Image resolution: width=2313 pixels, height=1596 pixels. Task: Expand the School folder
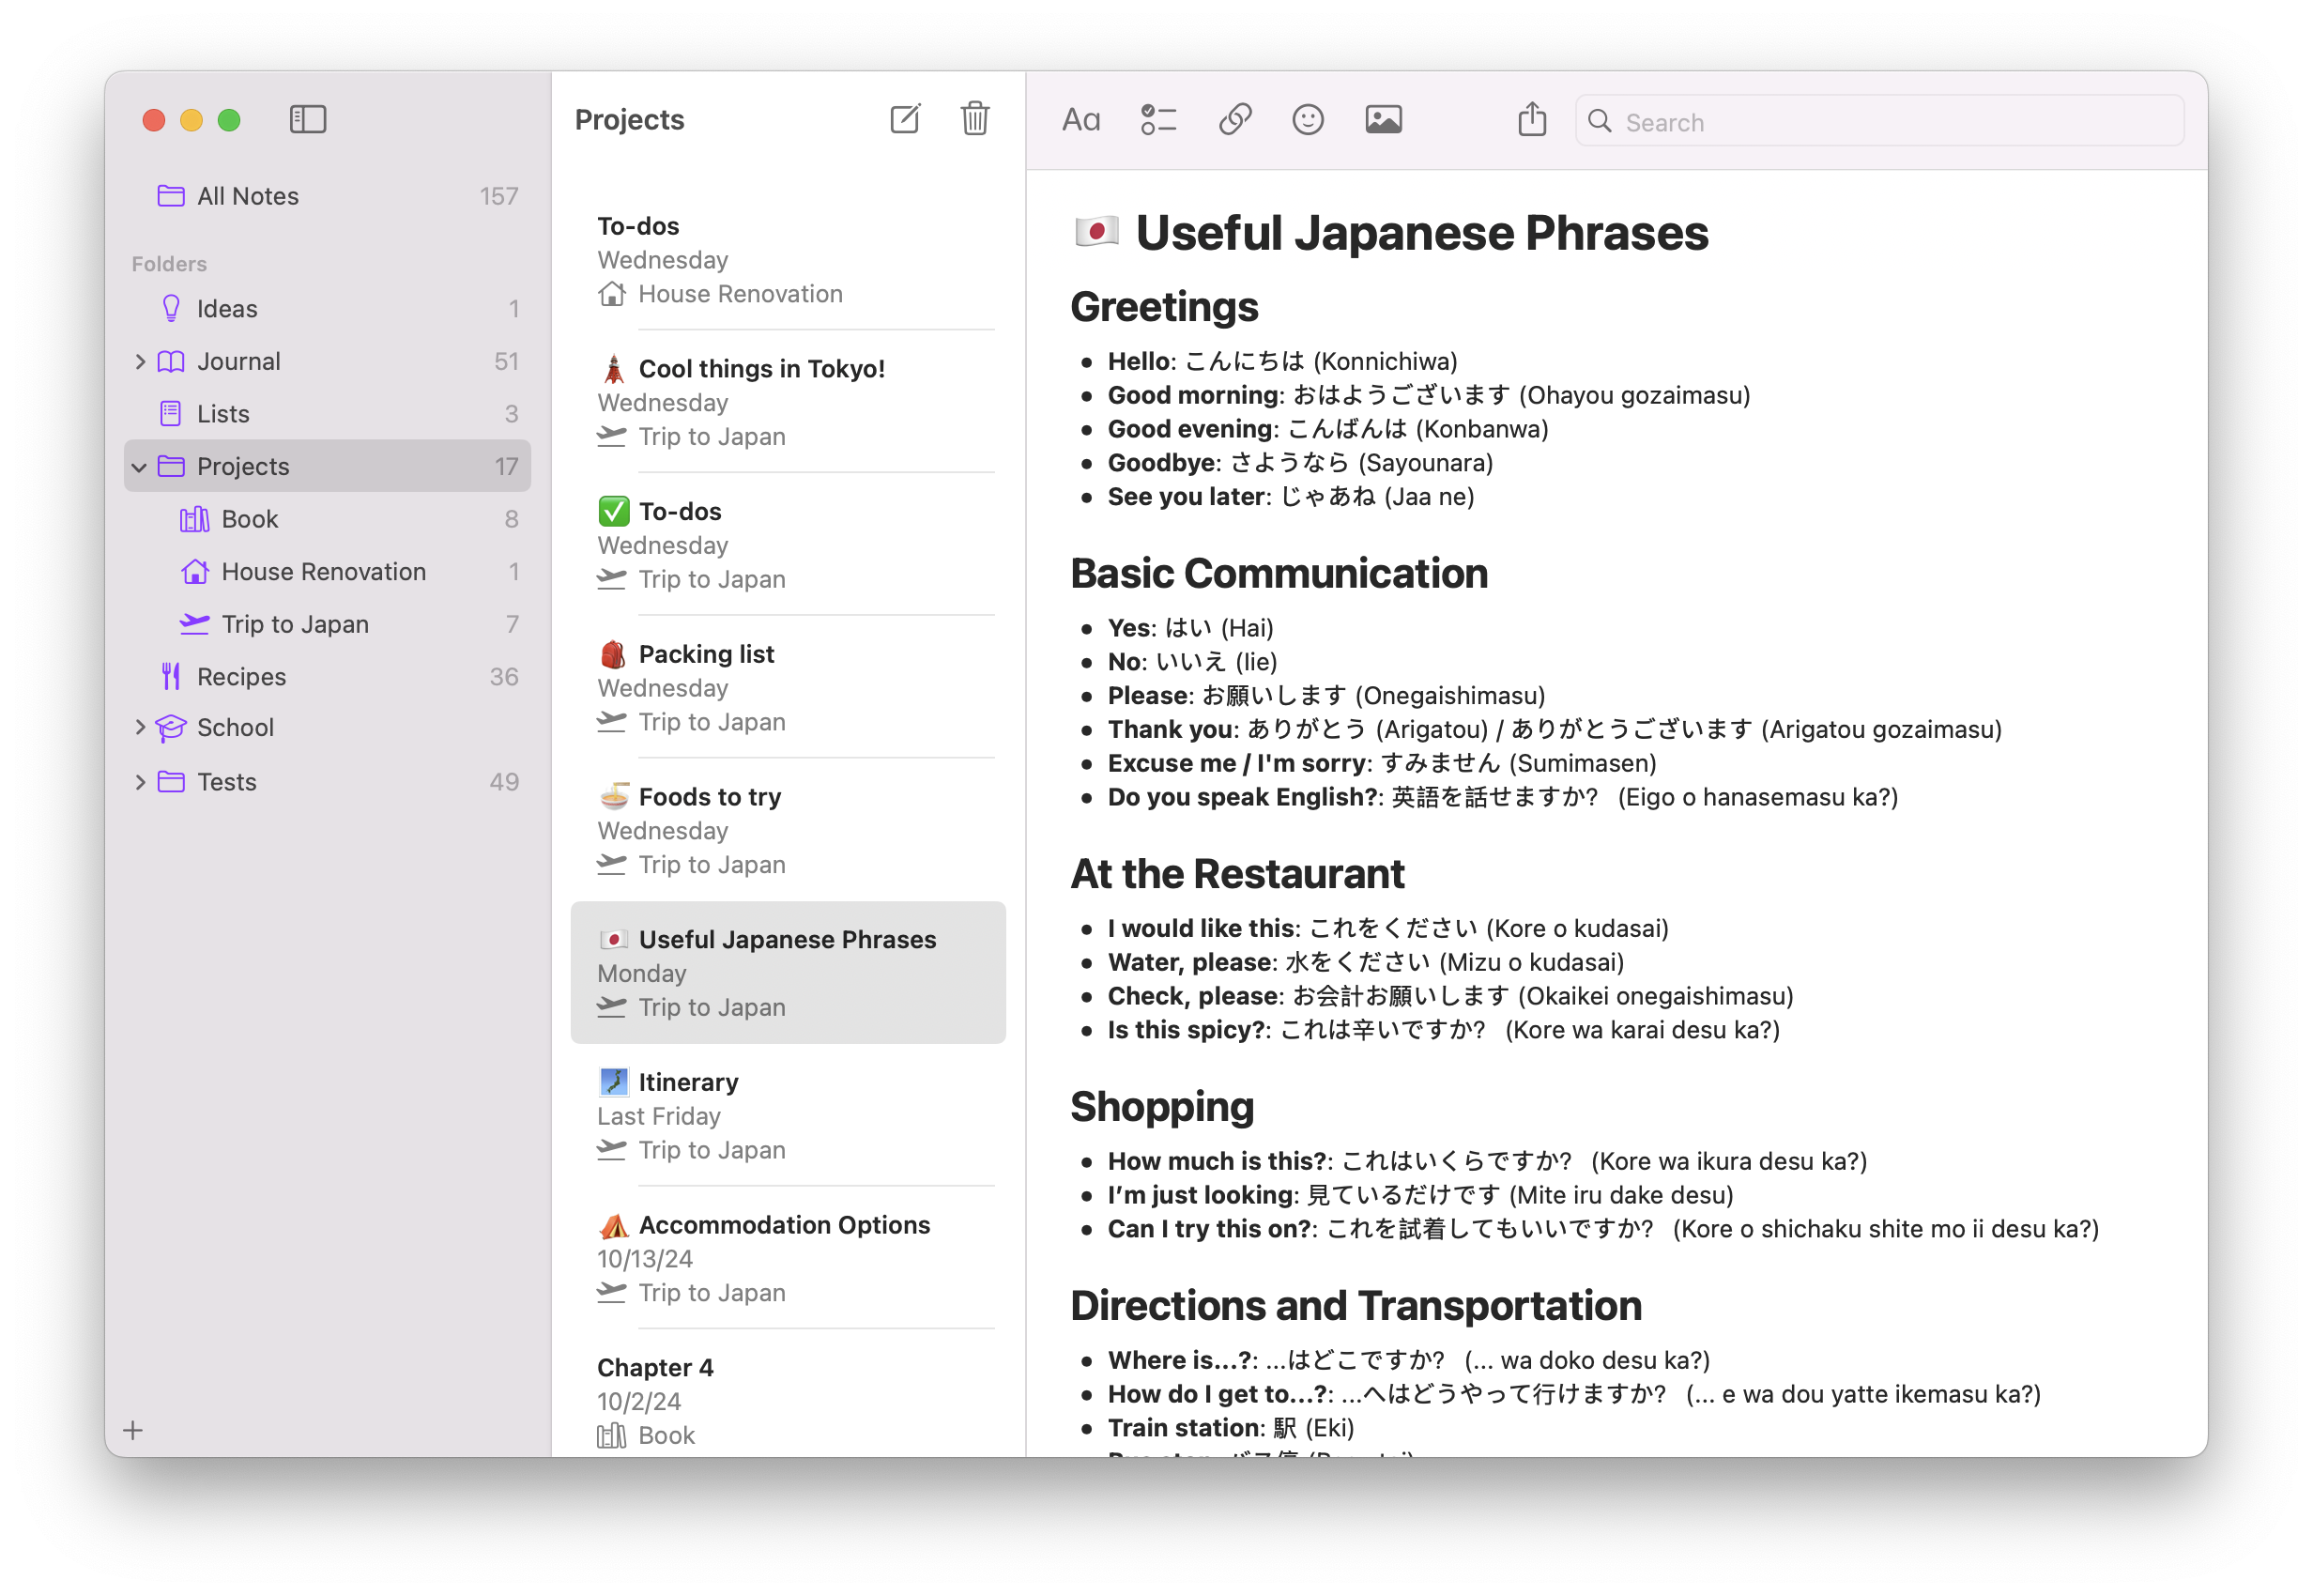click(x=139, y=726)
